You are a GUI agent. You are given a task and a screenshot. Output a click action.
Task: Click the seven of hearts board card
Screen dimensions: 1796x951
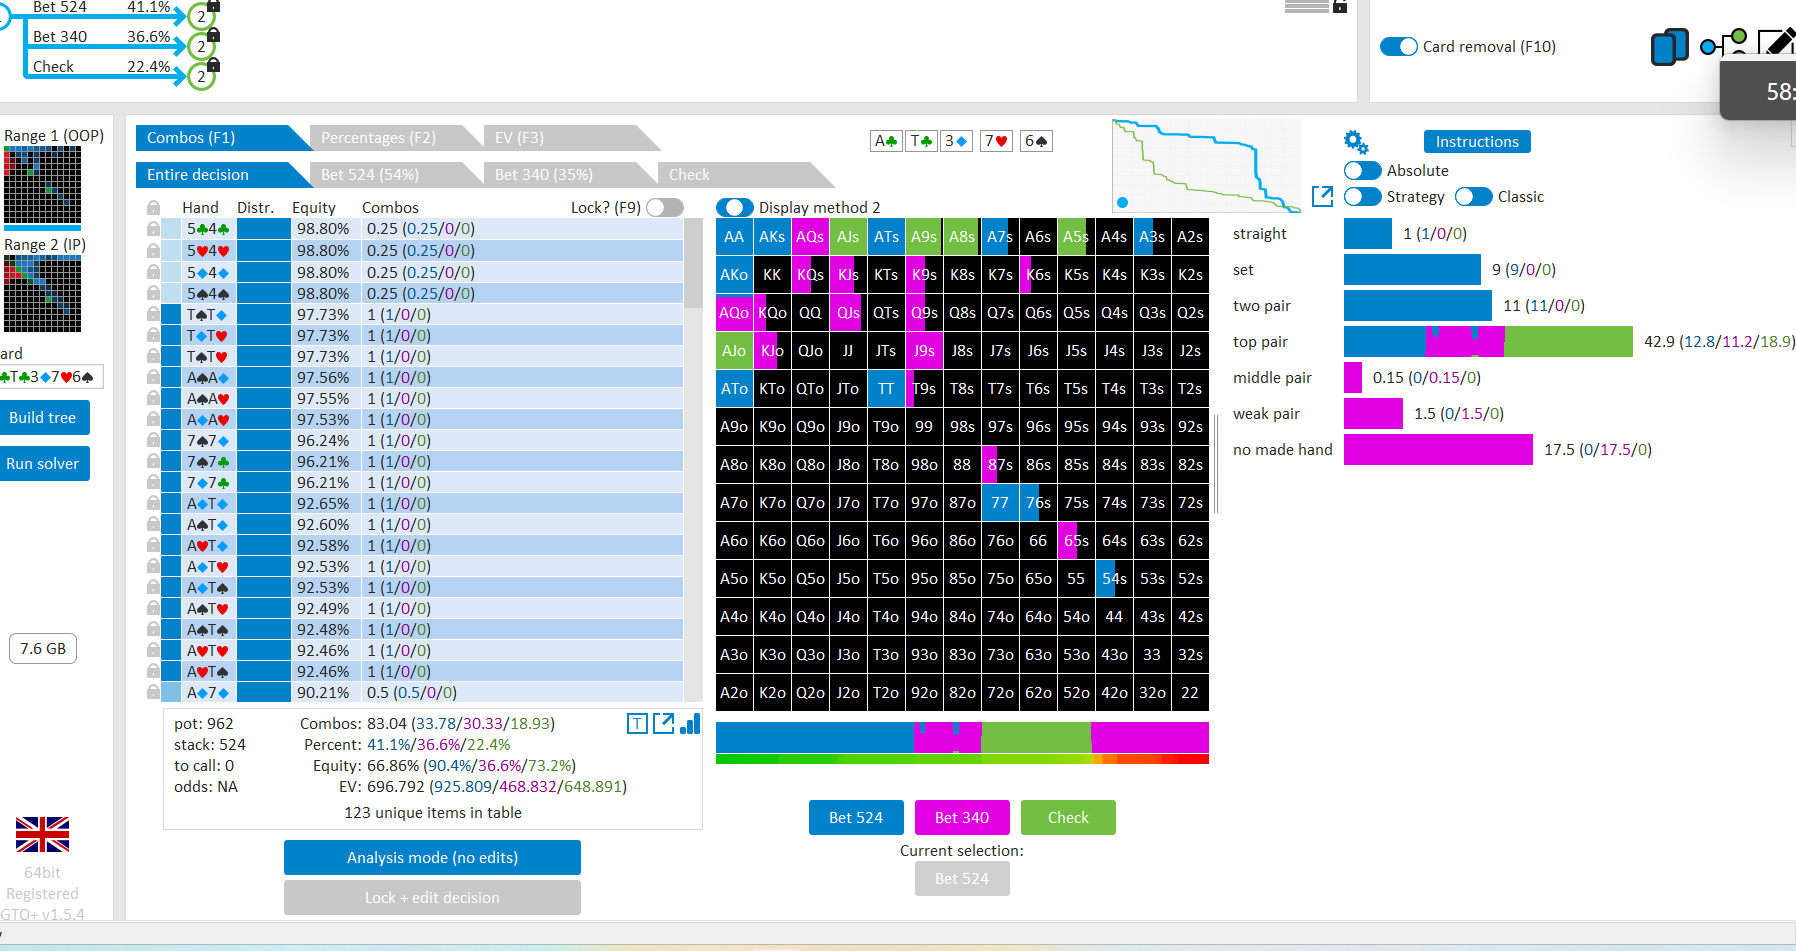996,141
